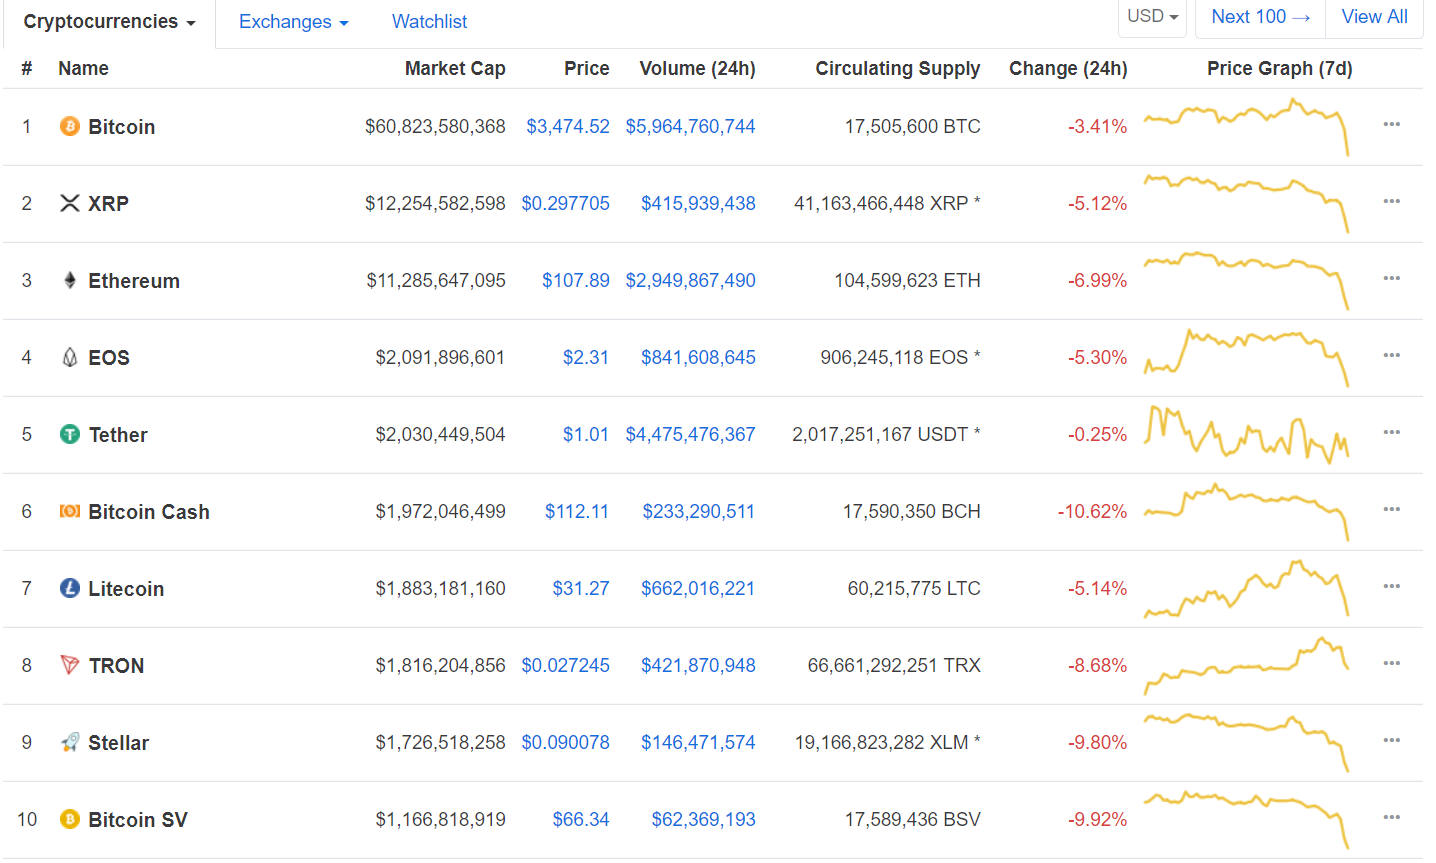Open the three-dot menu for Bitcoin Cash
The width and height of the screenshot is (1436, 863).
[1391, 509]
